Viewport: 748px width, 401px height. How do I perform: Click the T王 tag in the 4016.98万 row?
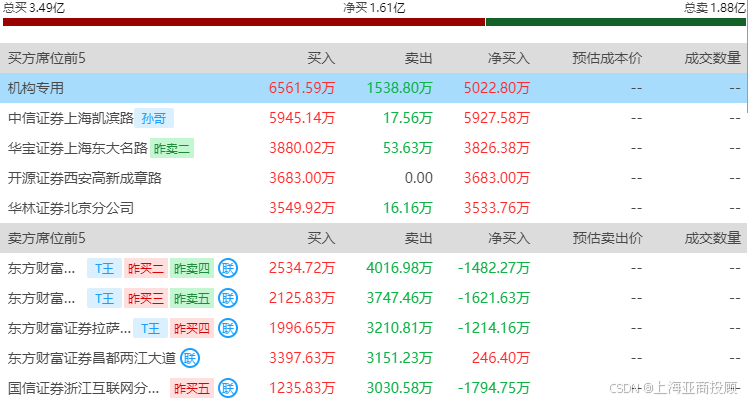(104, 268)
